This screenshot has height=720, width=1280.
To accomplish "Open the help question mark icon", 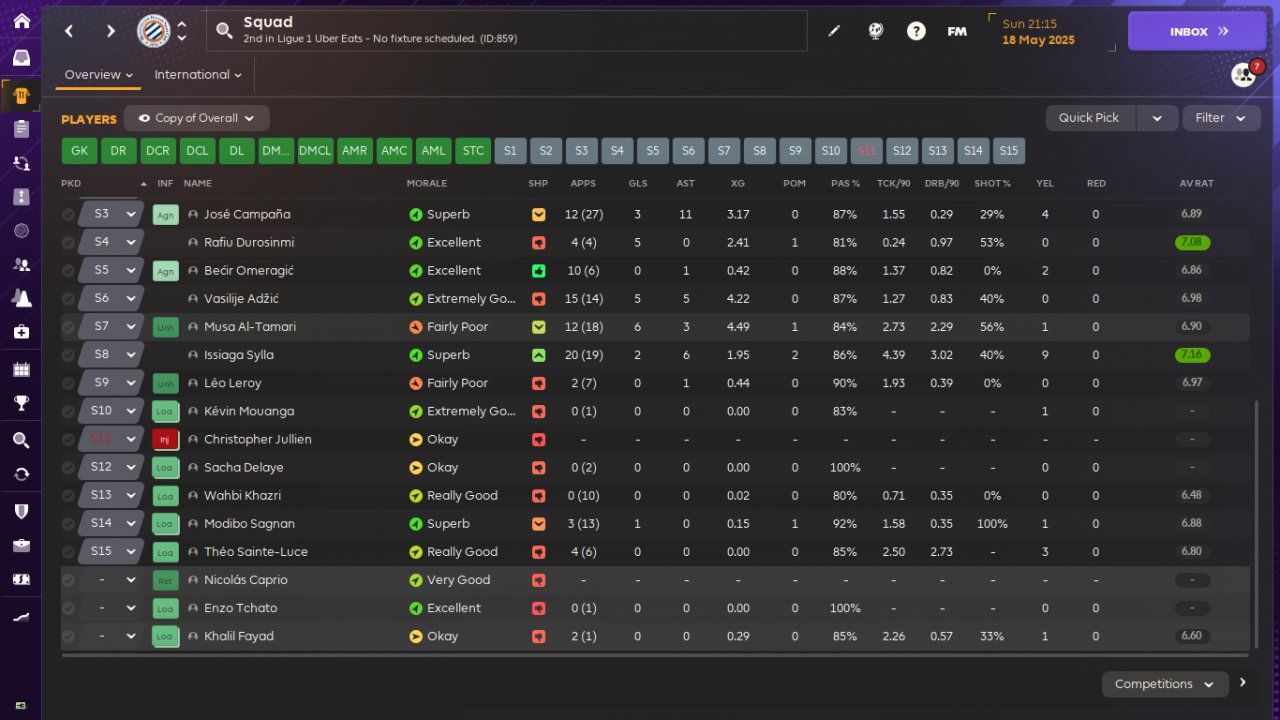I will 916,31.
